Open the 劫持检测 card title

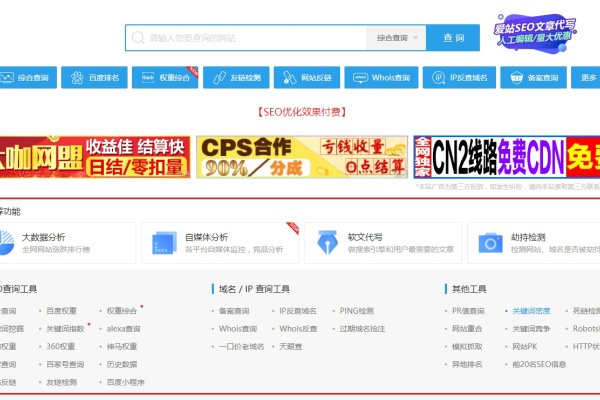tap(528, 237)
